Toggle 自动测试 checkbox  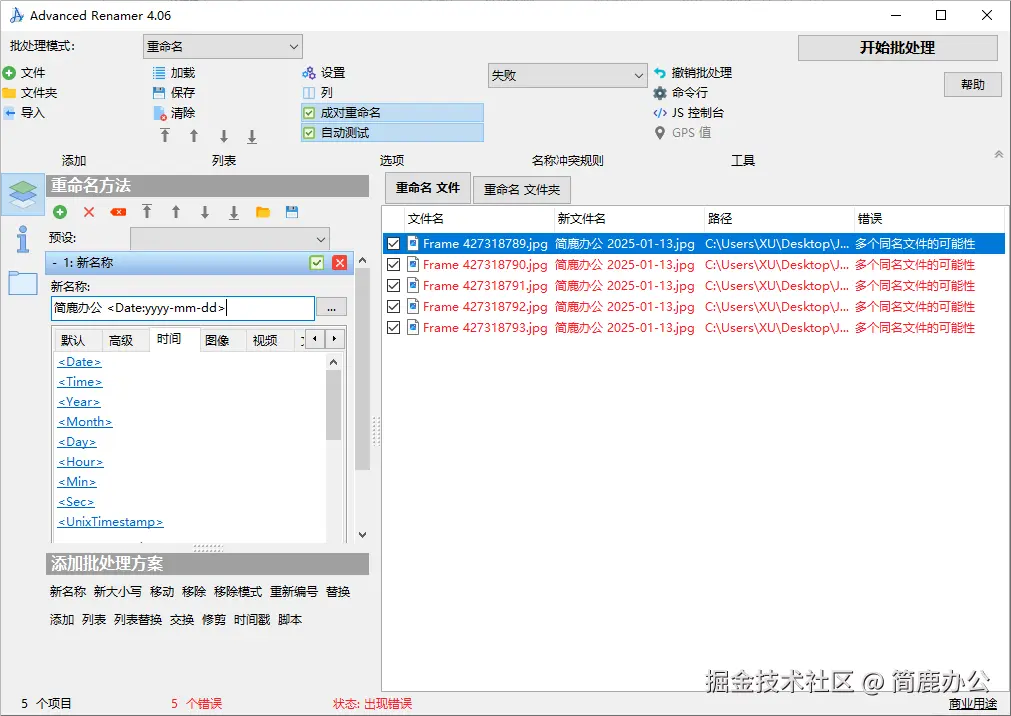[x=309, y=133]
